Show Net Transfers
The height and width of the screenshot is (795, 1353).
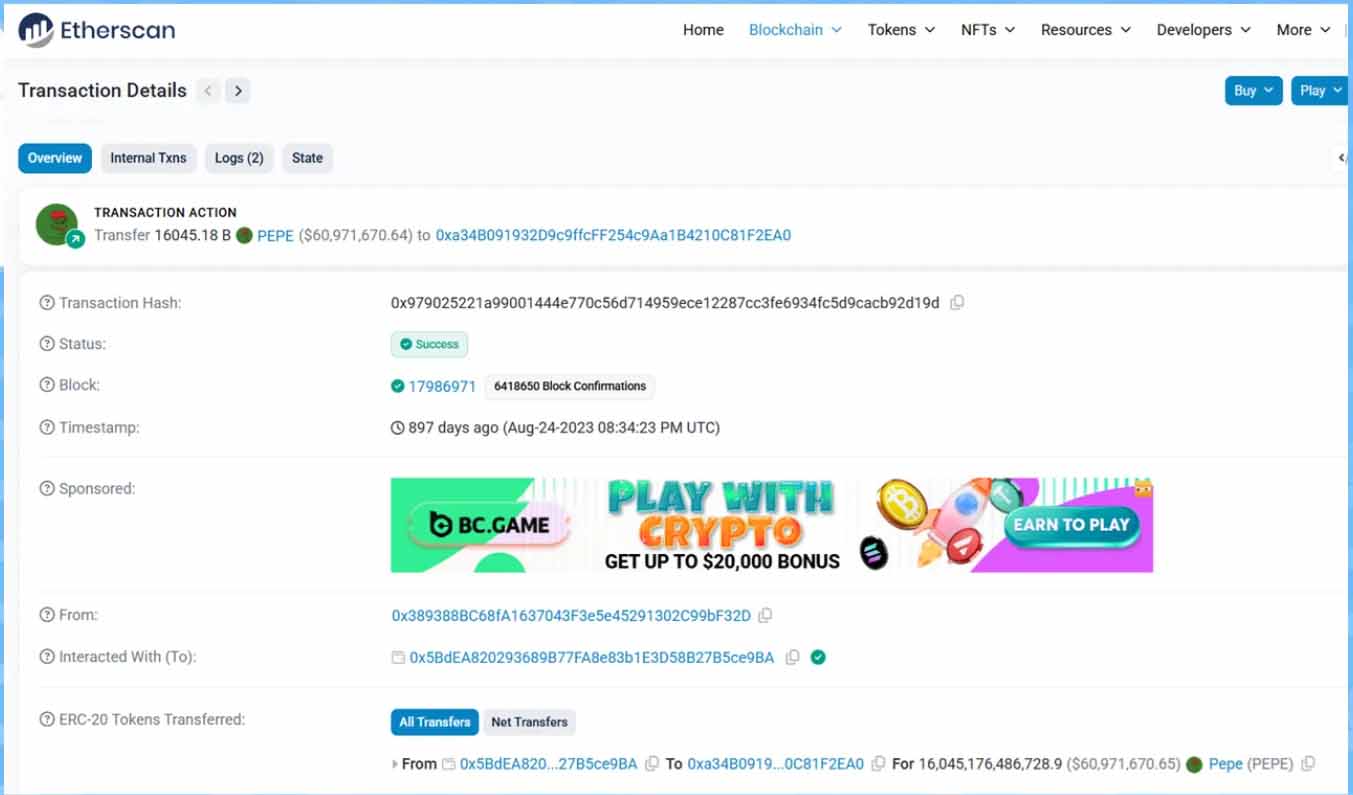point(530,722)
